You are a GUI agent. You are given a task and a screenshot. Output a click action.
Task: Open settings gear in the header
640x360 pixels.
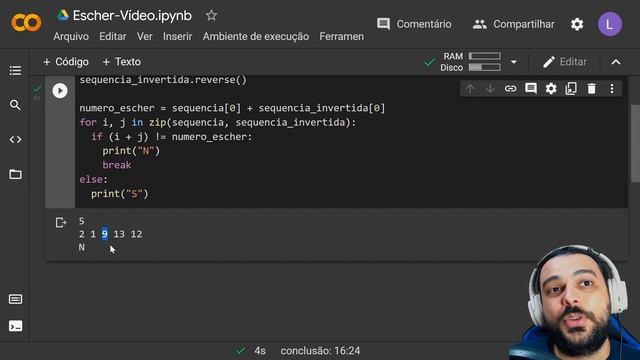[577, 24]
